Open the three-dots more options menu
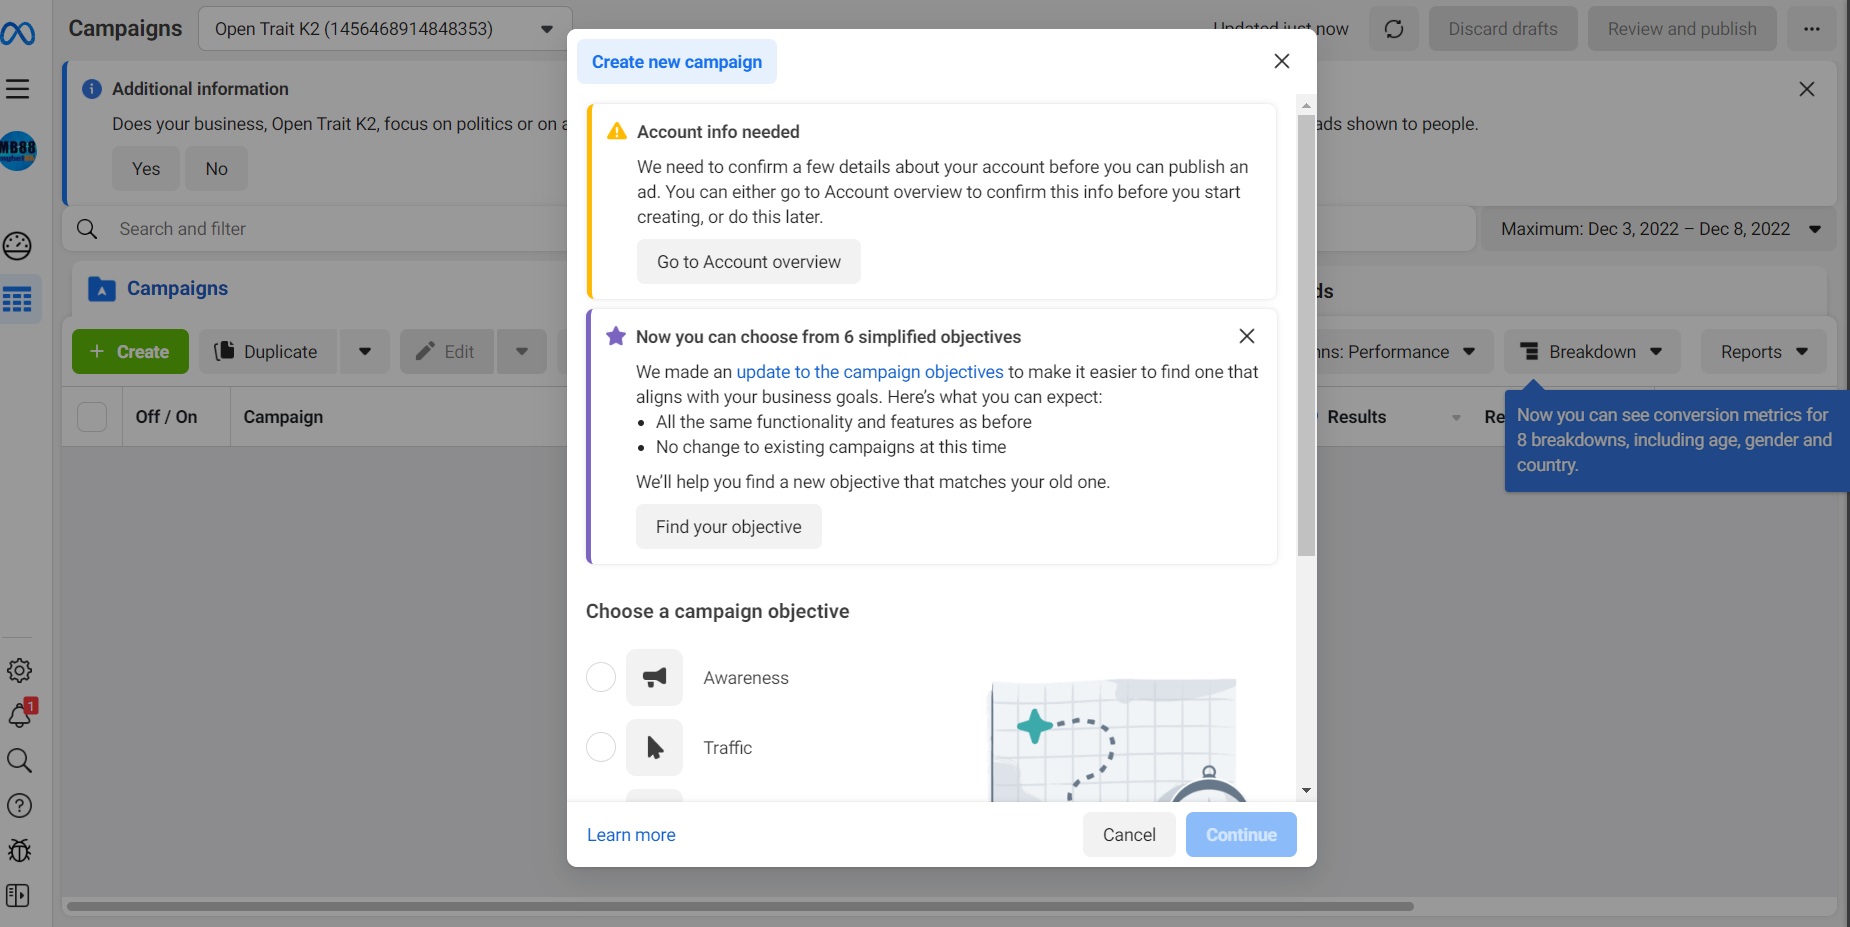 (x=1812, y=29)
